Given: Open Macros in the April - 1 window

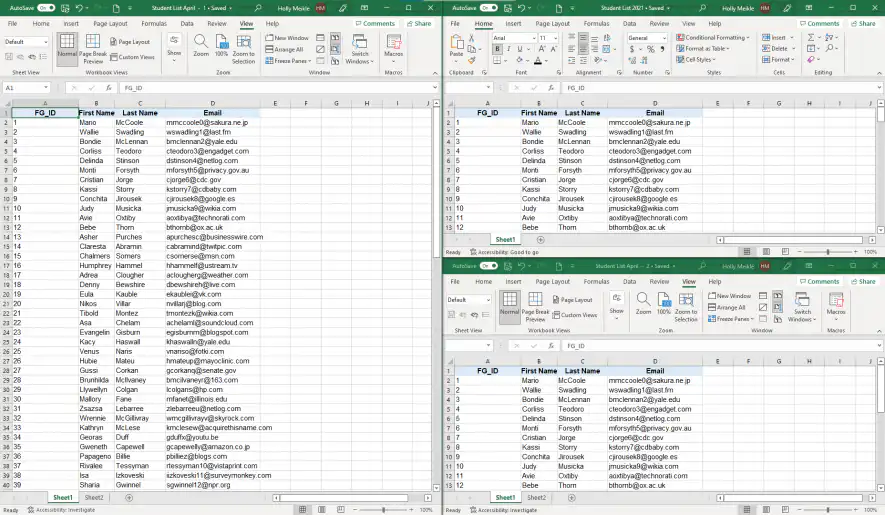Looking at the screenshot, I should pos(393,46).
